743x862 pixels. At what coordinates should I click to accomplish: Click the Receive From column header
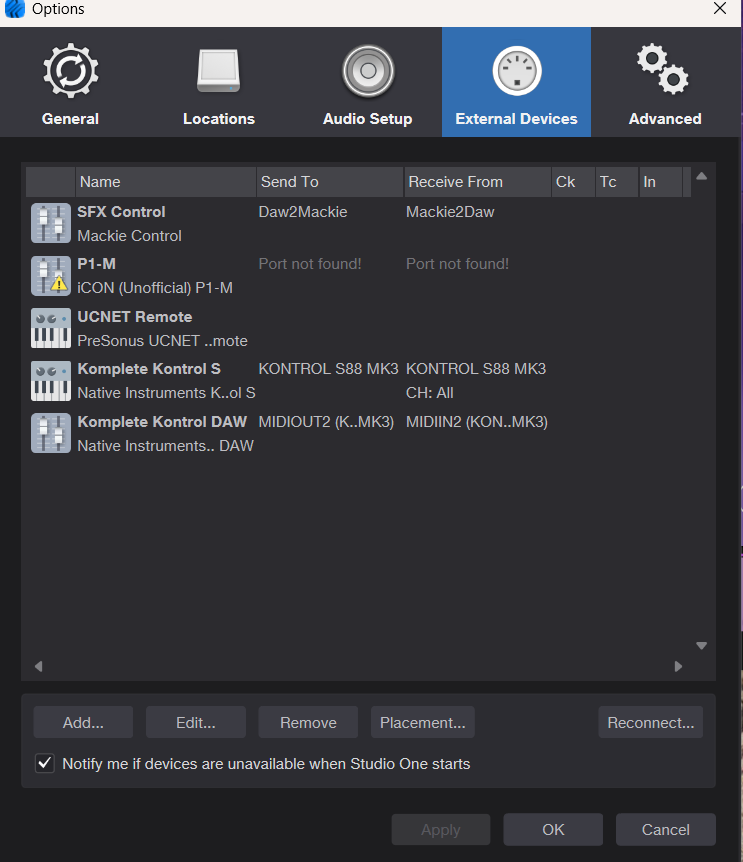(478, 182)
